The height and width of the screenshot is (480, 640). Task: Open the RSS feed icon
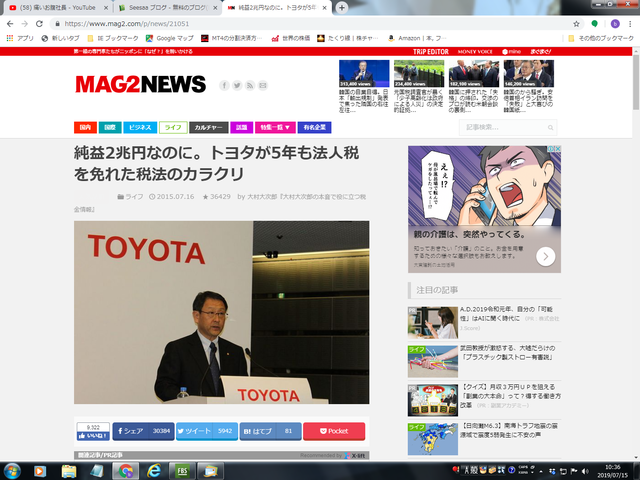(250, 85)
